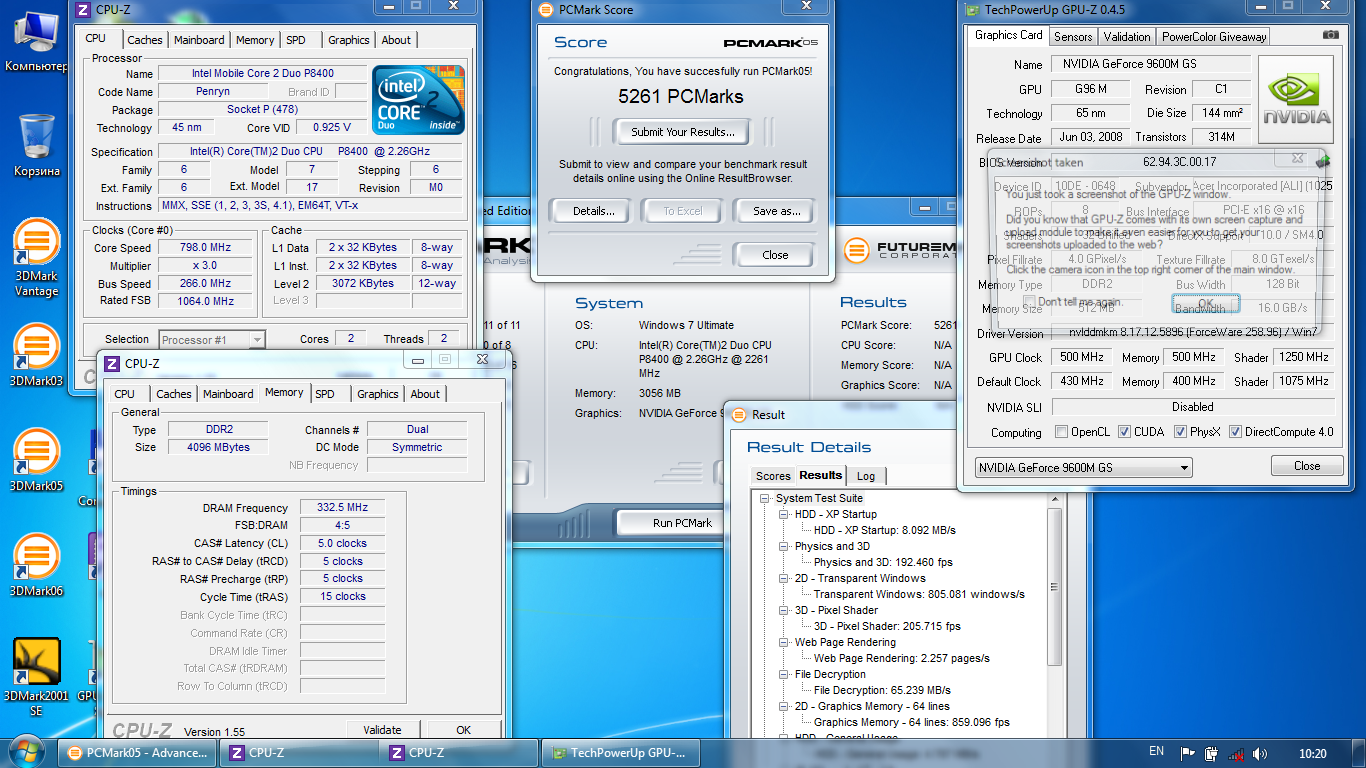Click the power plug tray icon

point(1211,753)
